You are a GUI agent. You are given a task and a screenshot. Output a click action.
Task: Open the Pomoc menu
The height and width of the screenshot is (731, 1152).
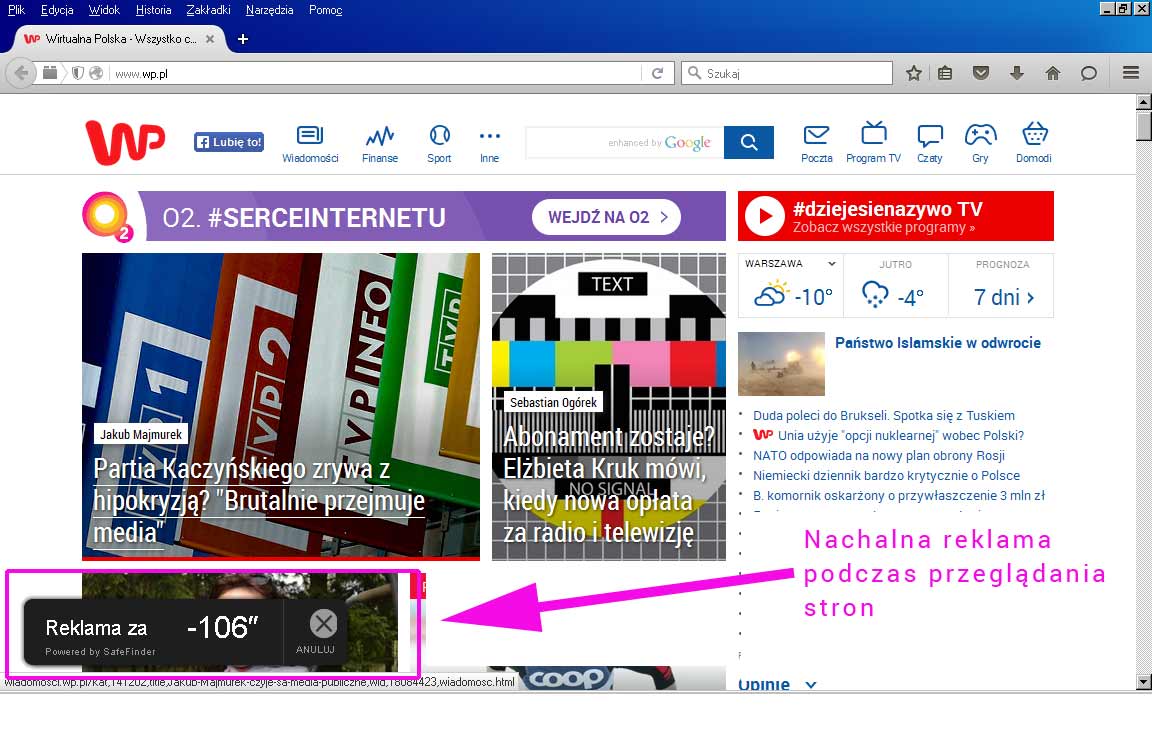pos(325,10)
